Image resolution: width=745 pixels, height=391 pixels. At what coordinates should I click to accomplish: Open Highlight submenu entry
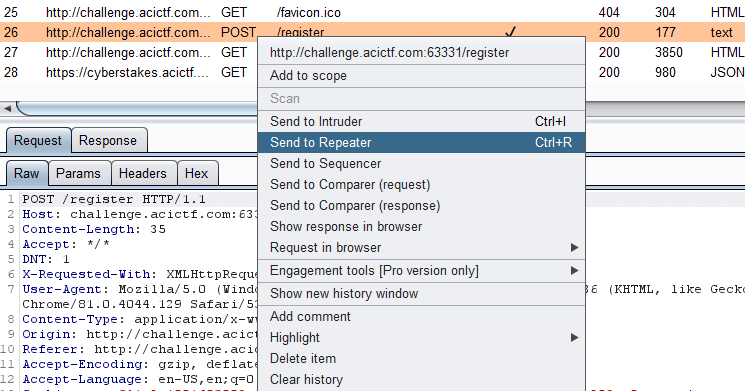[x=421, y=338]
